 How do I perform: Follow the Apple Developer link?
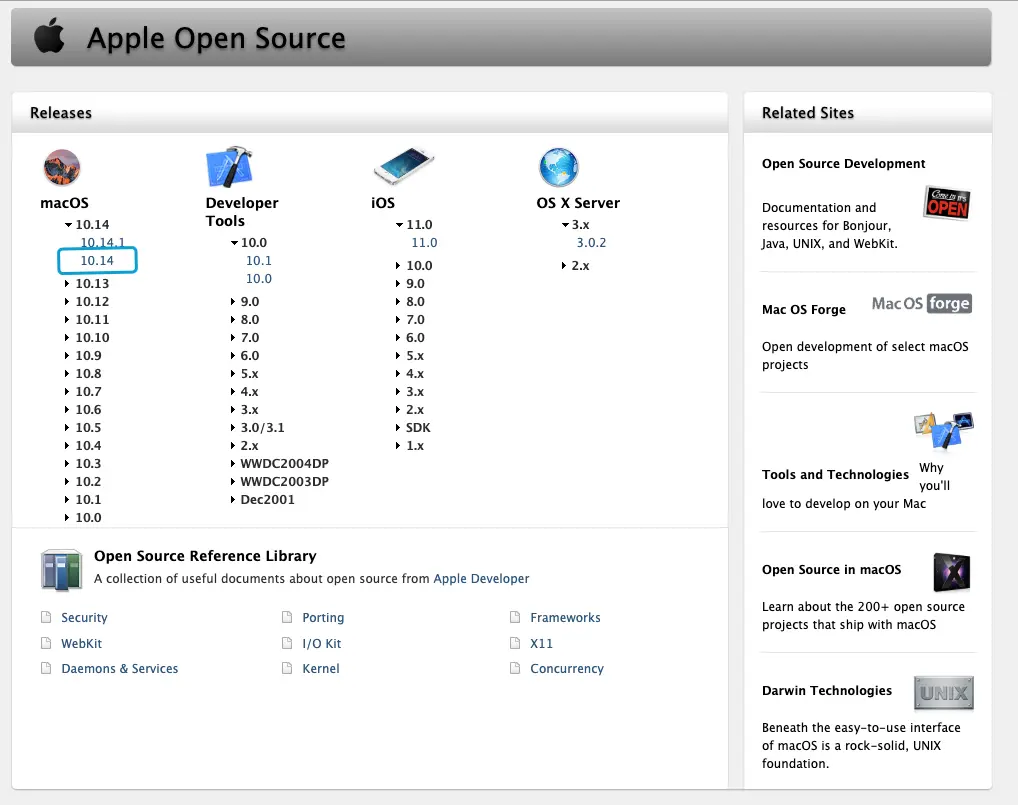pyautogui.click(x=481, y=578)
